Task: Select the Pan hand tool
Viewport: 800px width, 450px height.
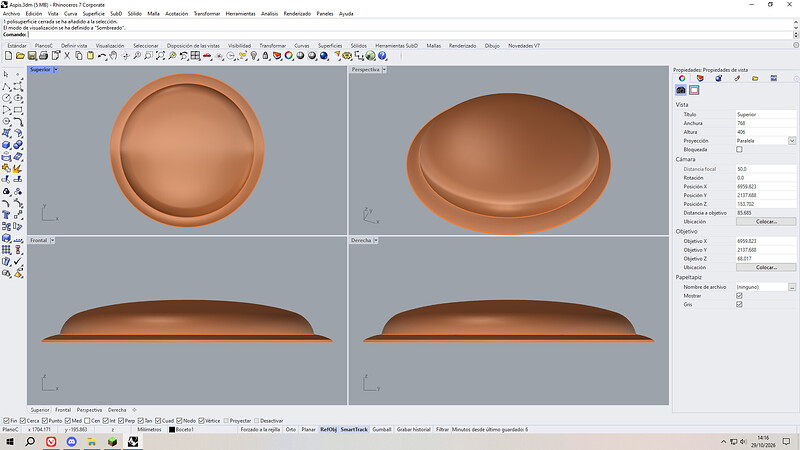Action: [x=113, y=56]
